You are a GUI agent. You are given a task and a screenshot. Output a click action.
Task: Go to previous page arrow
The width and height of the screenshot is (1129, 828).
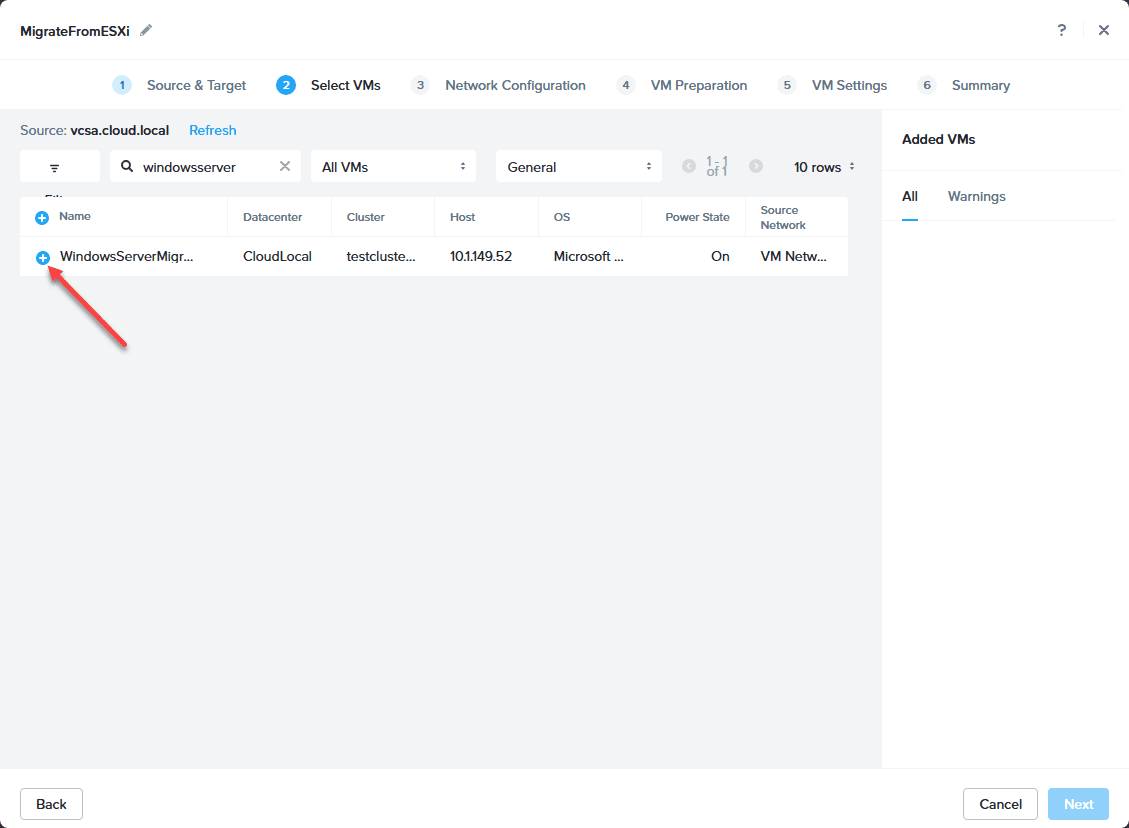[x=689, y=166]
